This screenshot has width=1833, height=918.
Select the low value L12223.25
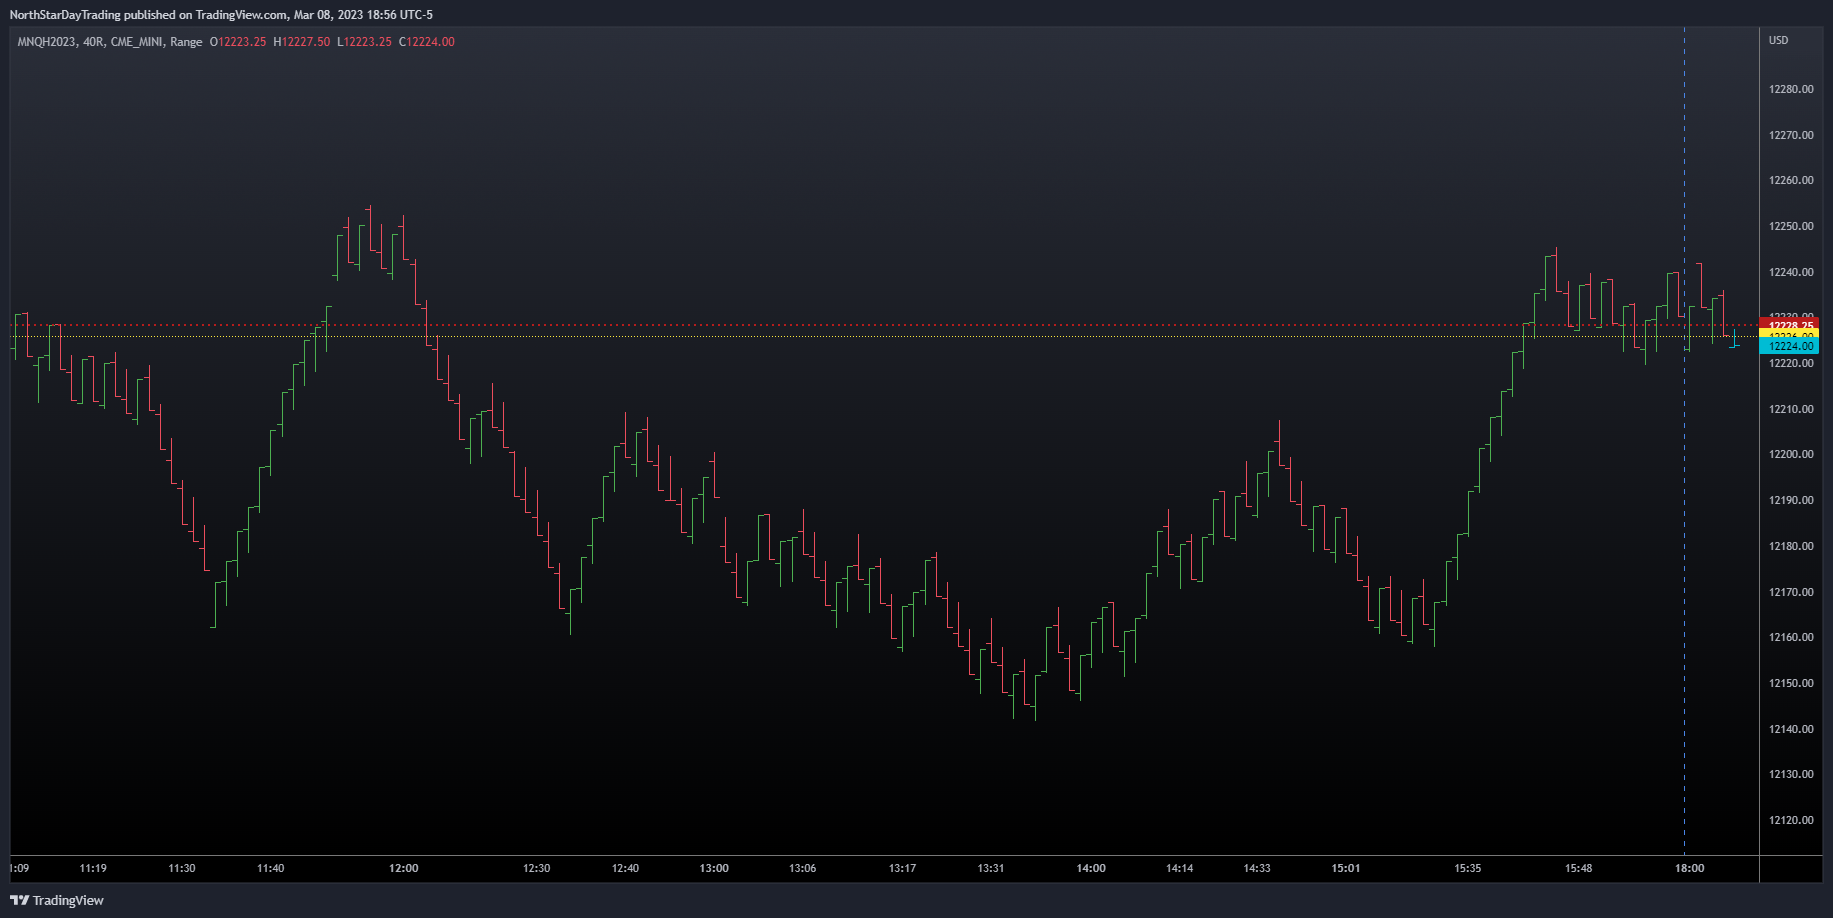[364, 42]
